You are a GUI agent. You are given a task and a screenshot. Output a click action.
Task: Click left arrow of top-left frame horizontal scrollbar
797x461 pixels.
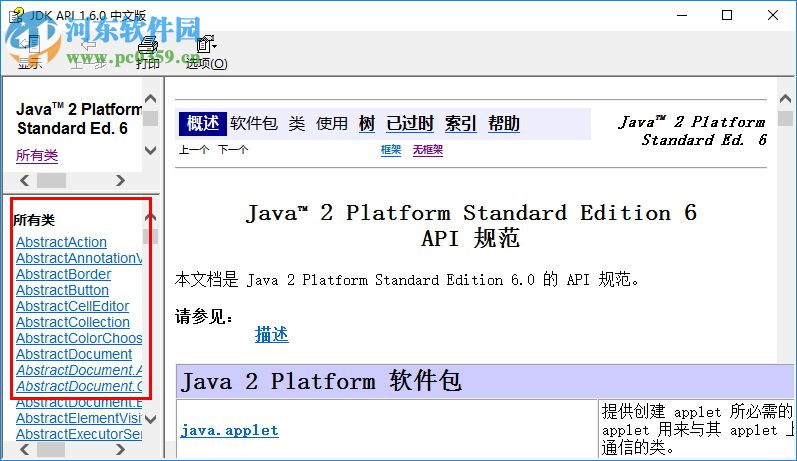point(24,180)
